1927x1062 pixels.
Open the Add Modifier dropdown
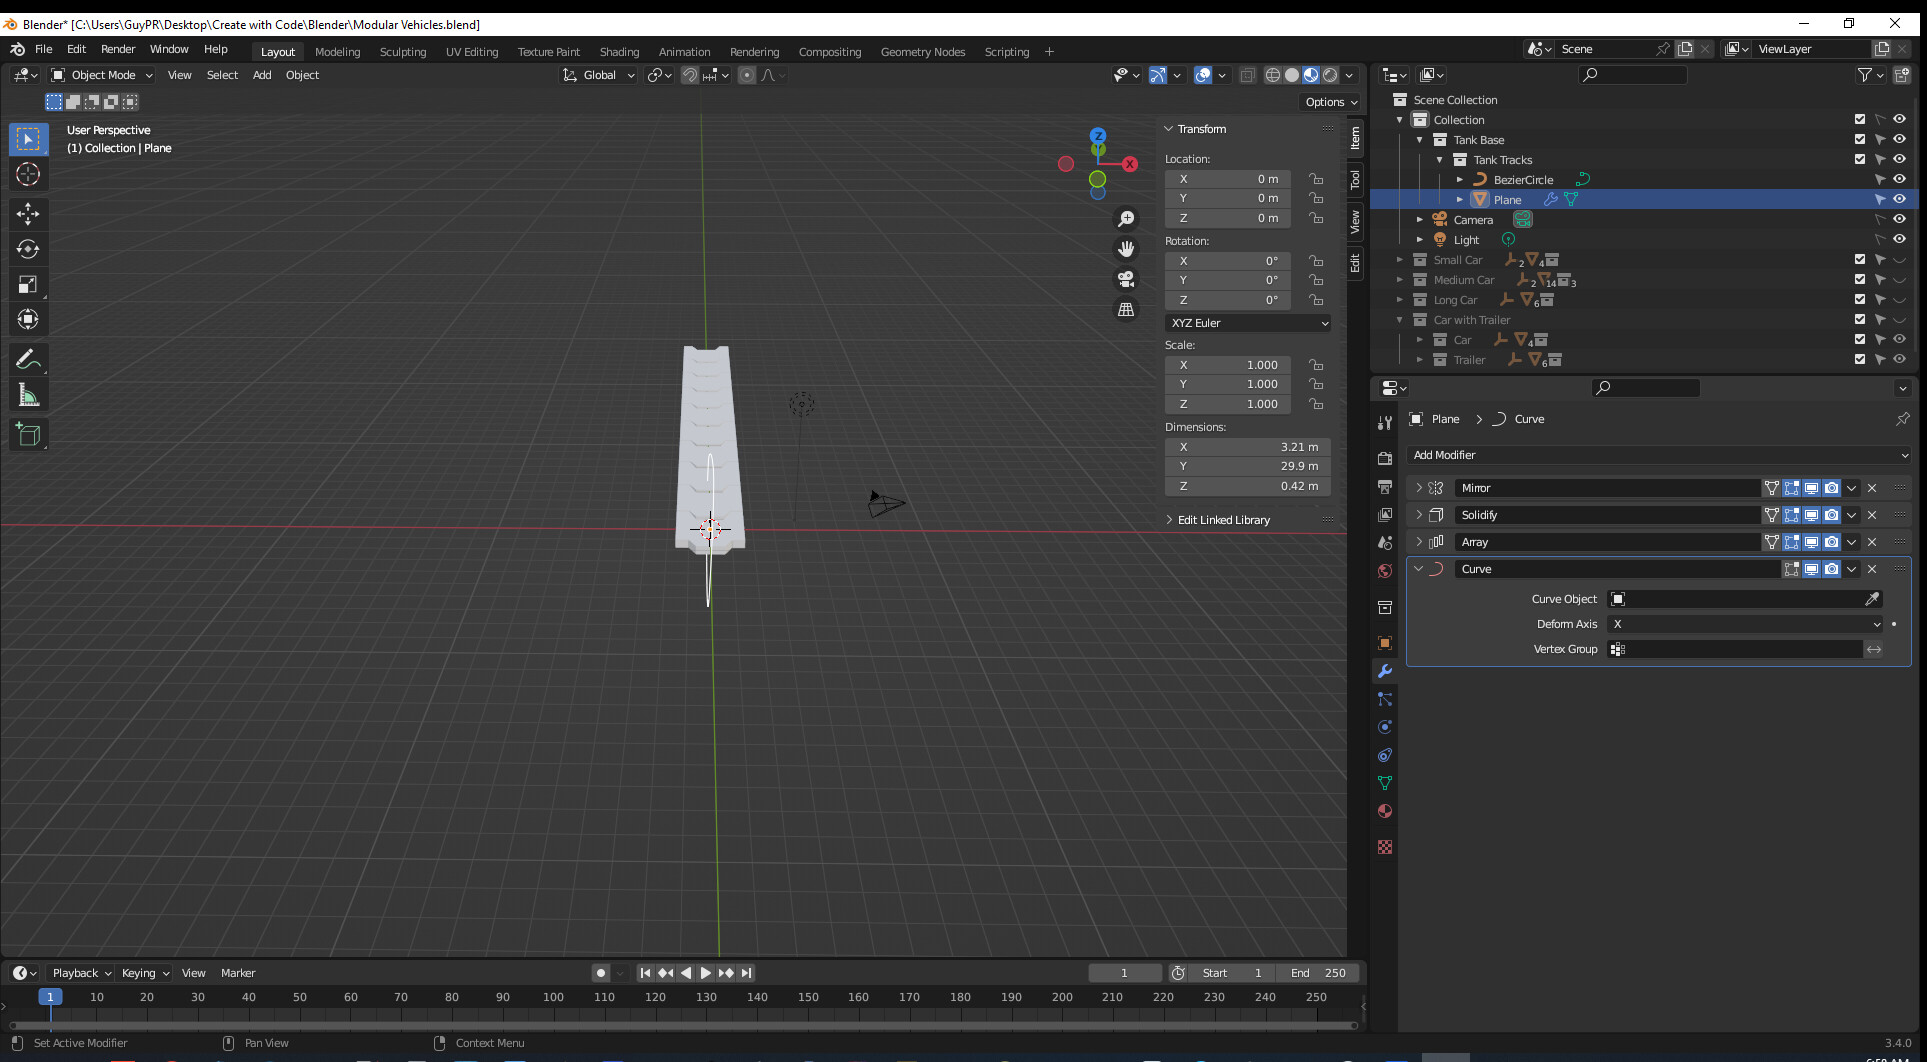coord(1658,455)
